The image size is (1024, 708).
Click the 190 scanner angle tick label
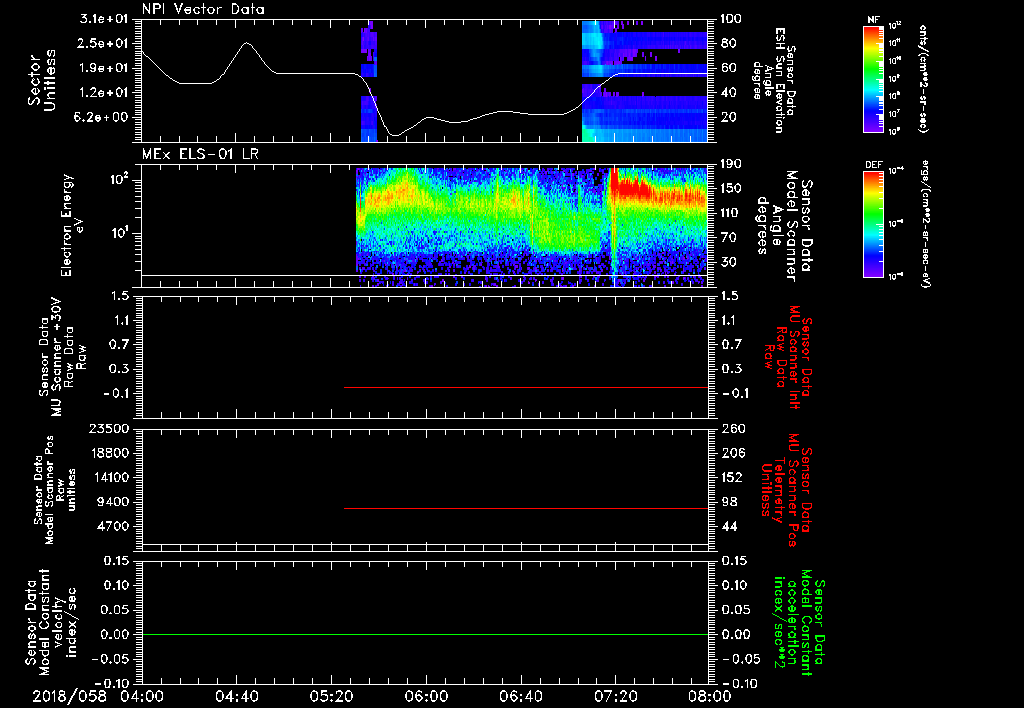(731, 164)
